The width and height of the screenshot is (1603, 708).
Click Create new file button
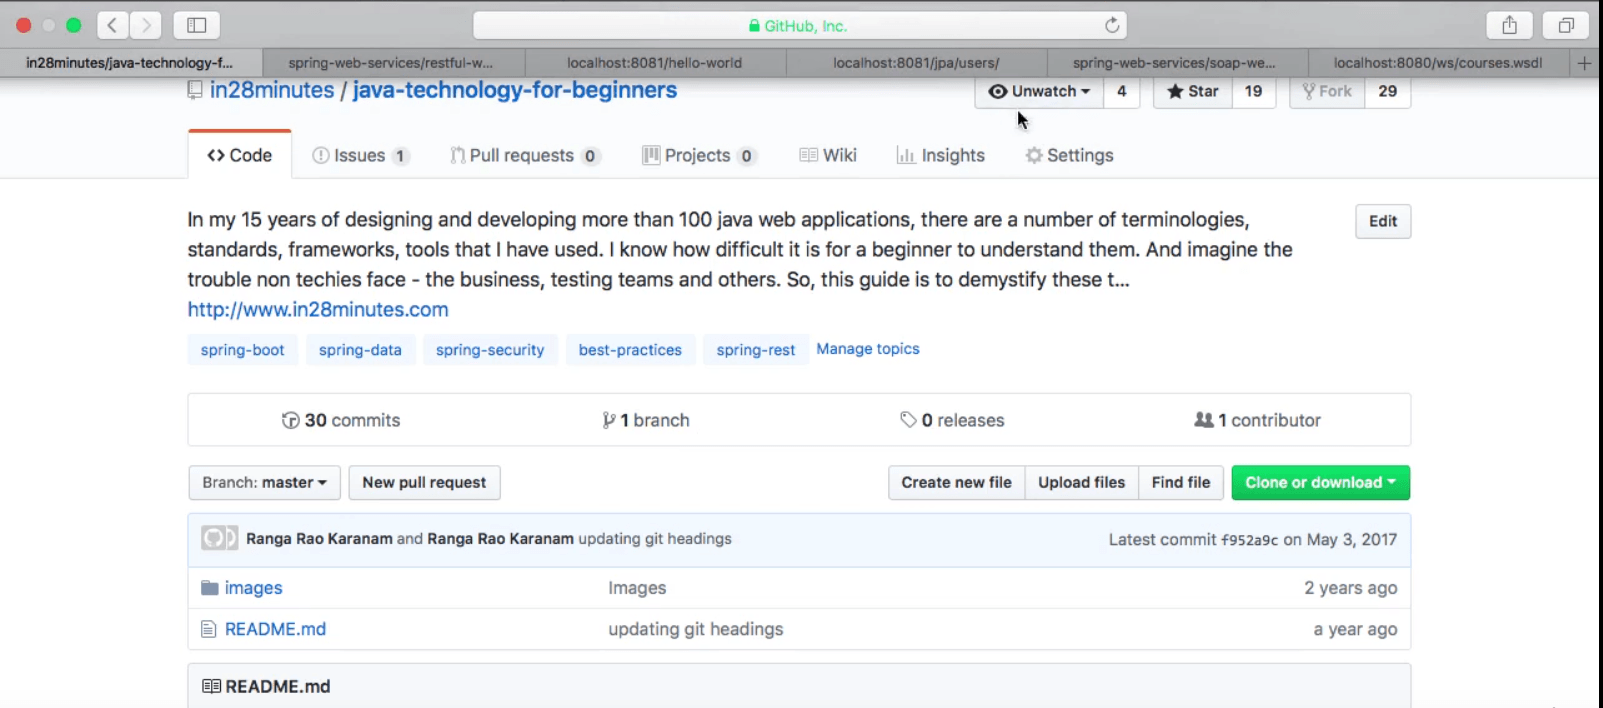tap(956, 483)
